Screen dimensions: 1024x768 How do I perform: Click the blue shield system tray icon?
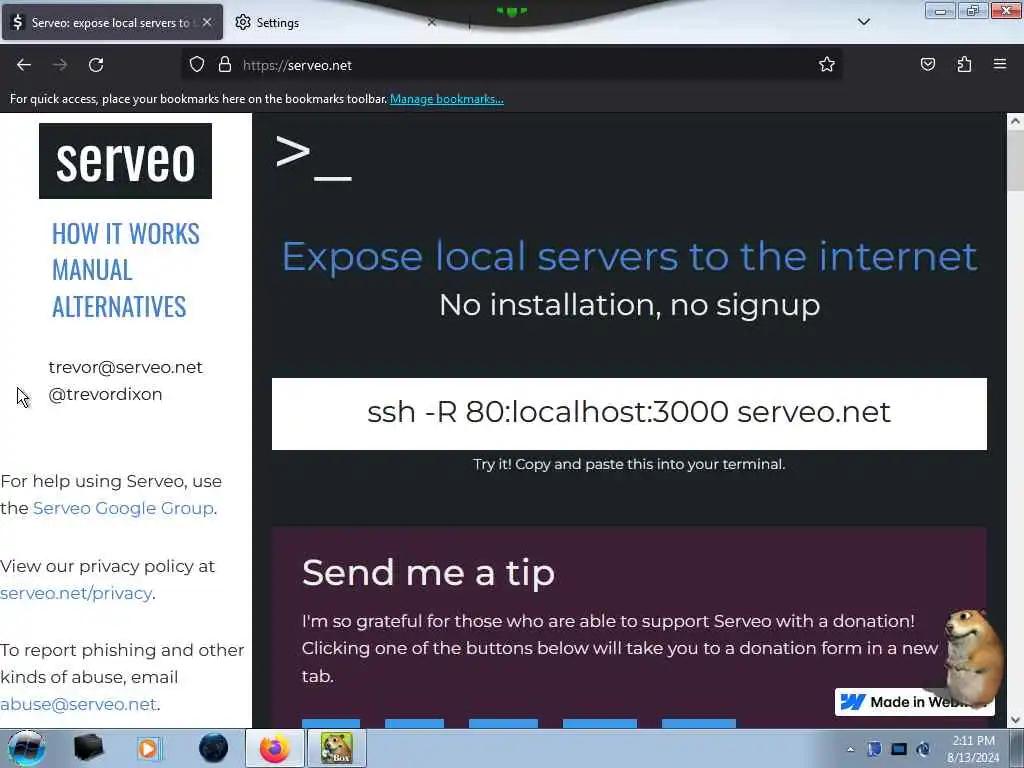point(874,749)
